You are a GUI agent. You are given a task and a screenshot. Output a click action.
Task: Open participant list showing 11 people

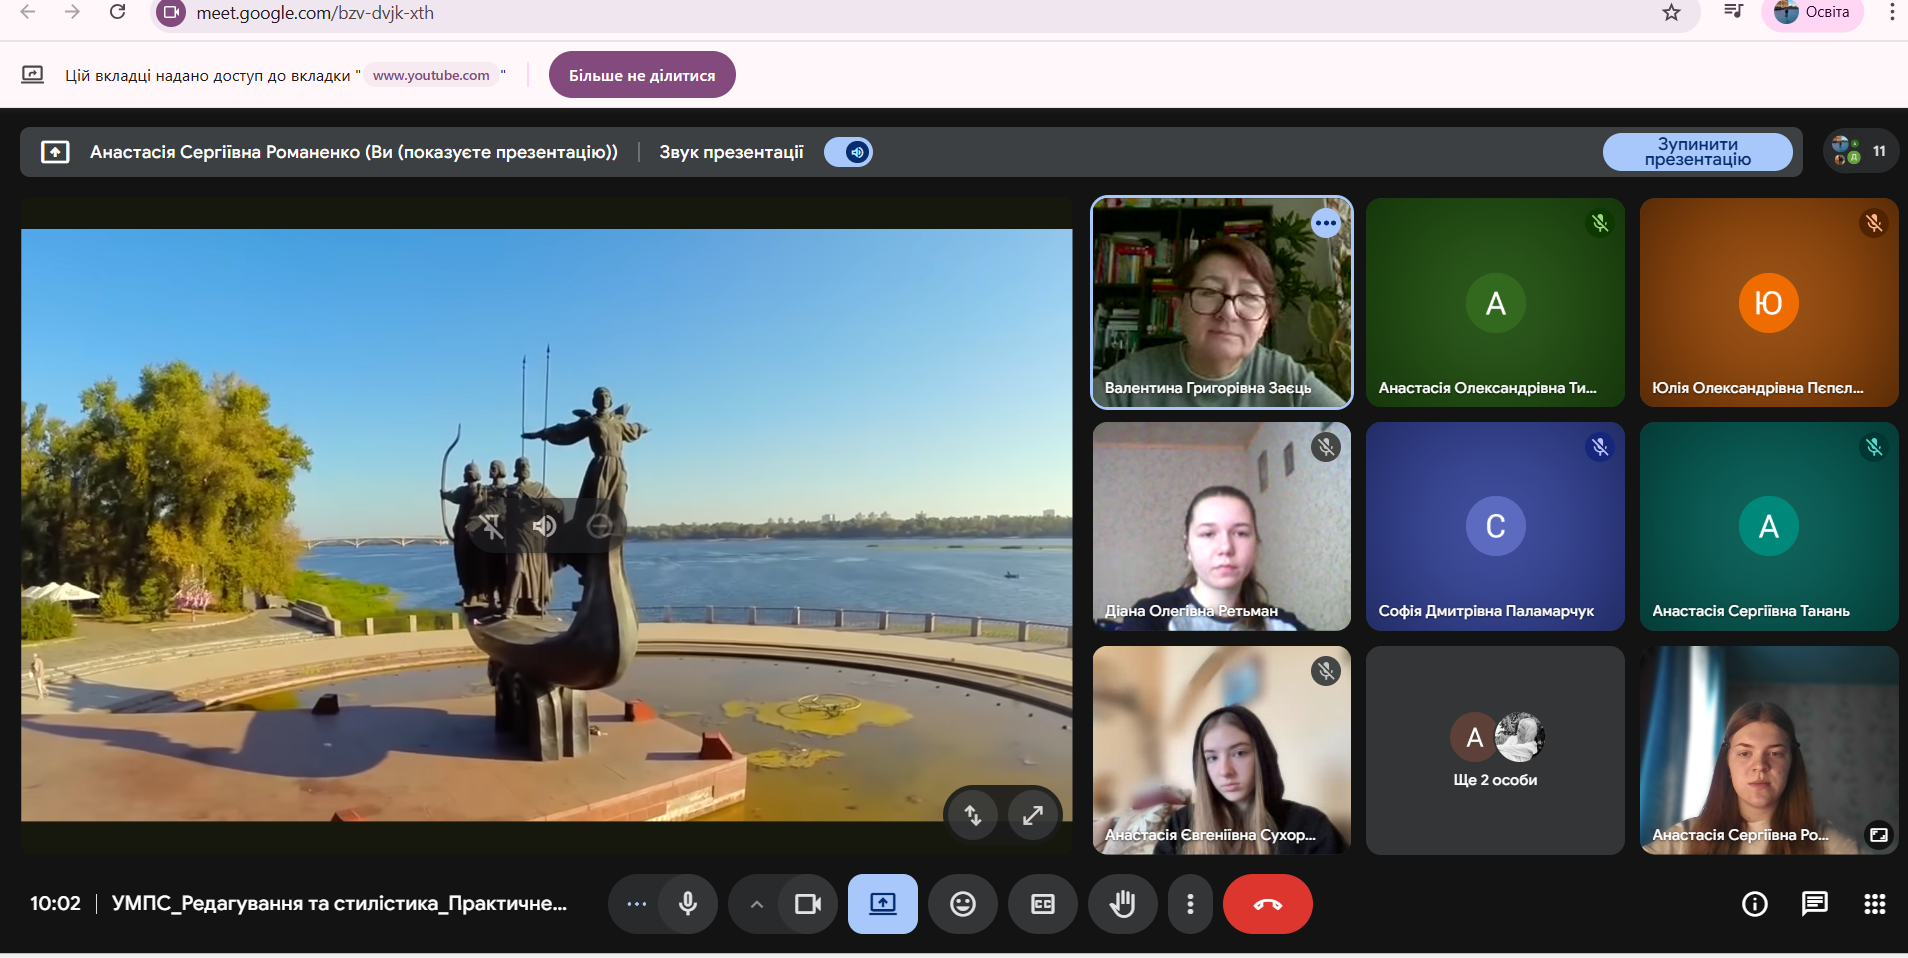point(1860,152)
